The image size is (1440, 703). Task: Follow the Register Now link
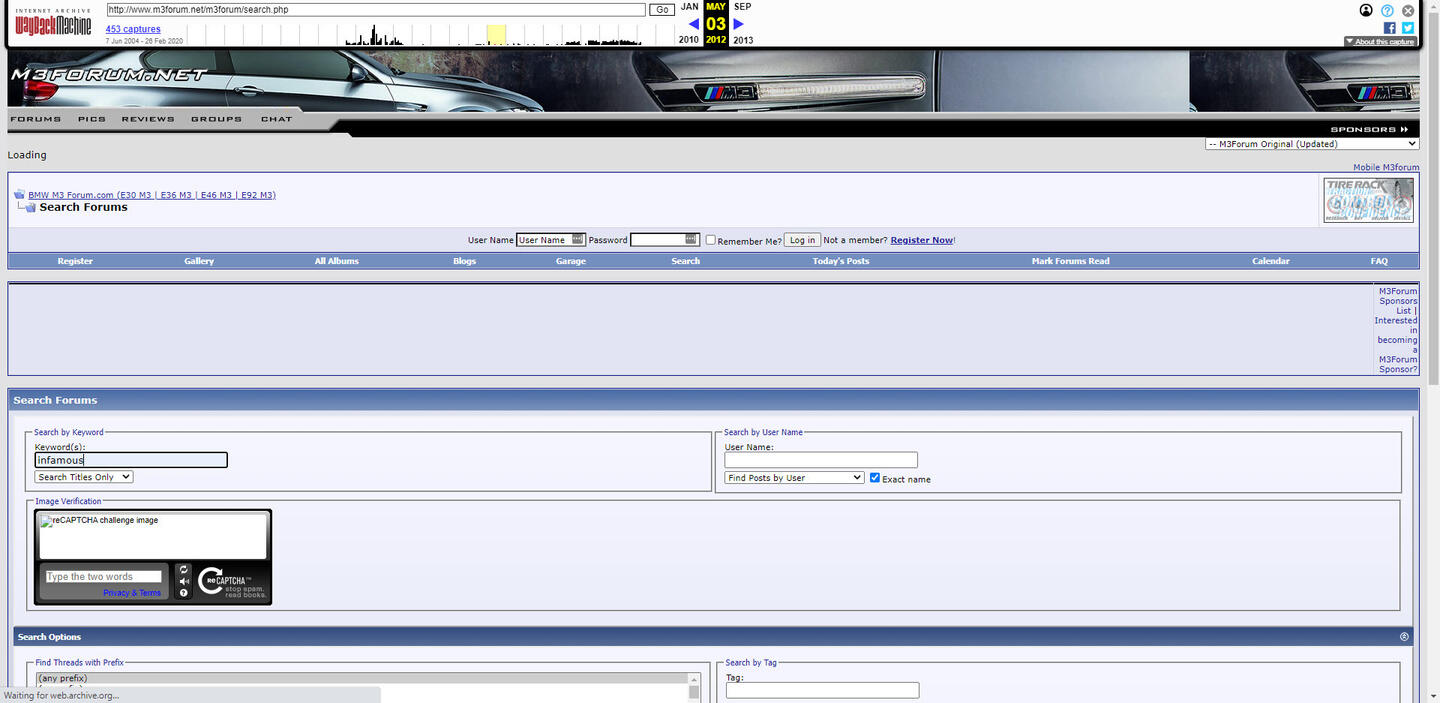[x=922, y=240]
